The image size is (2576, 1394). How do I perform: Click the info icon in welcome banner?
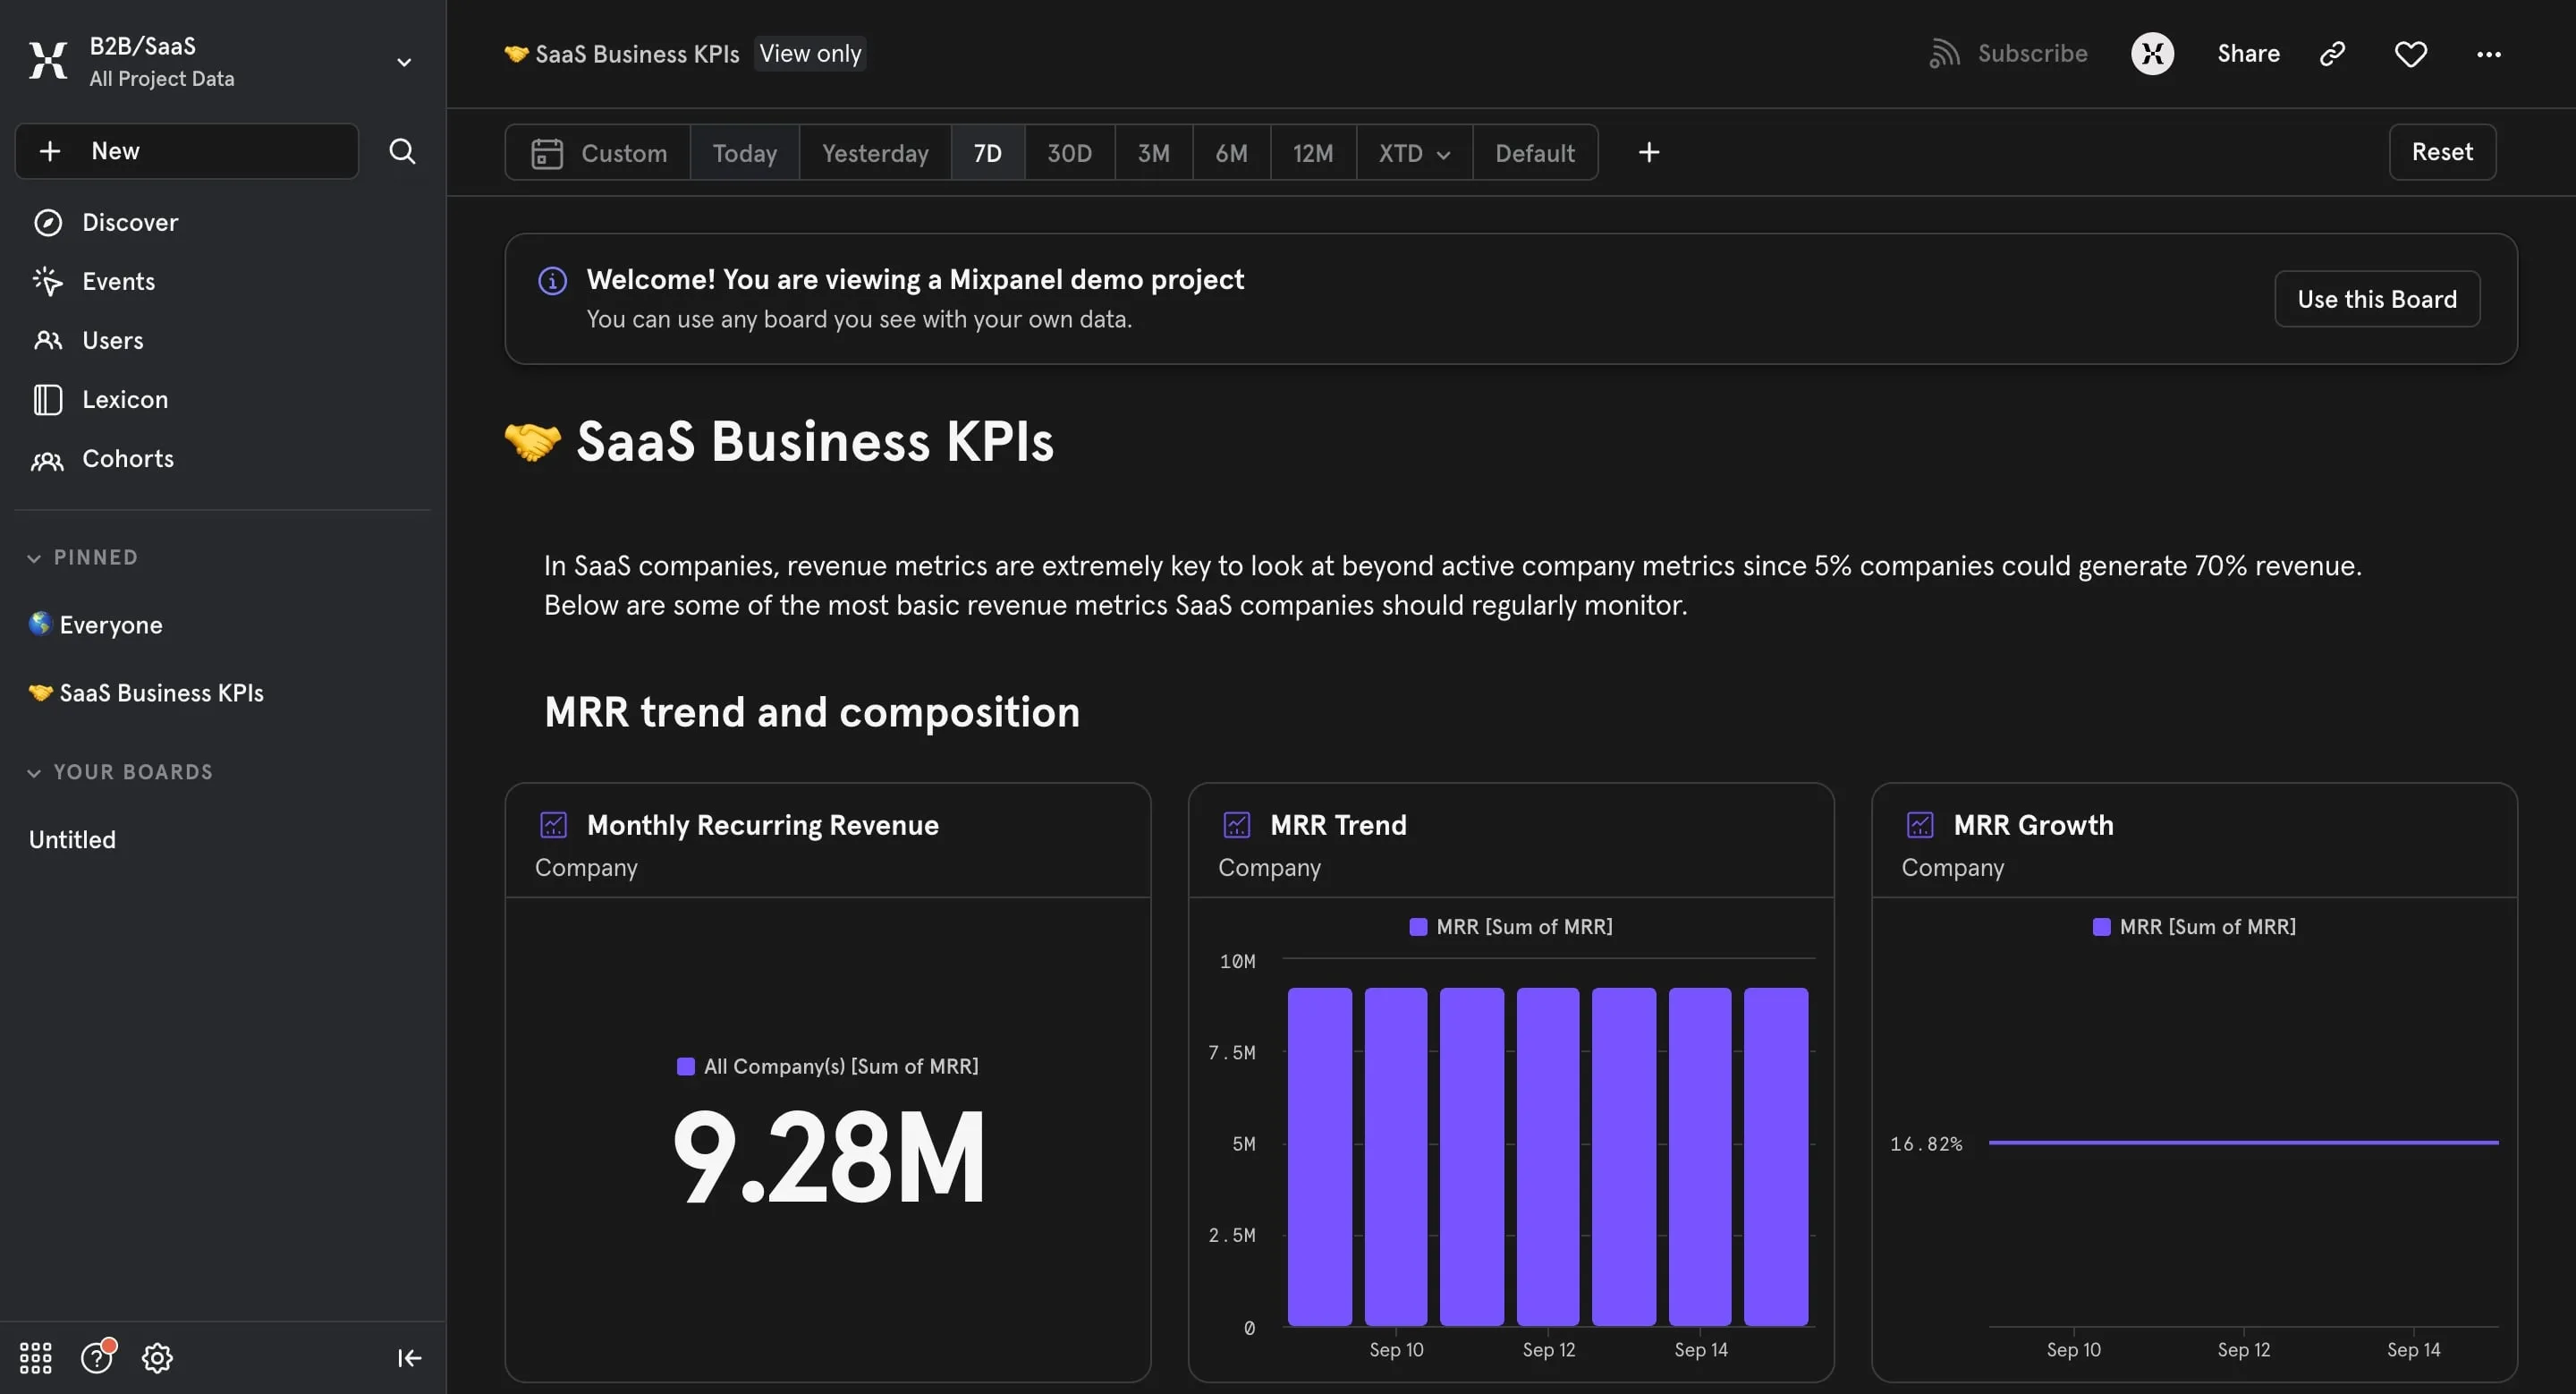[x=552, y=281]
